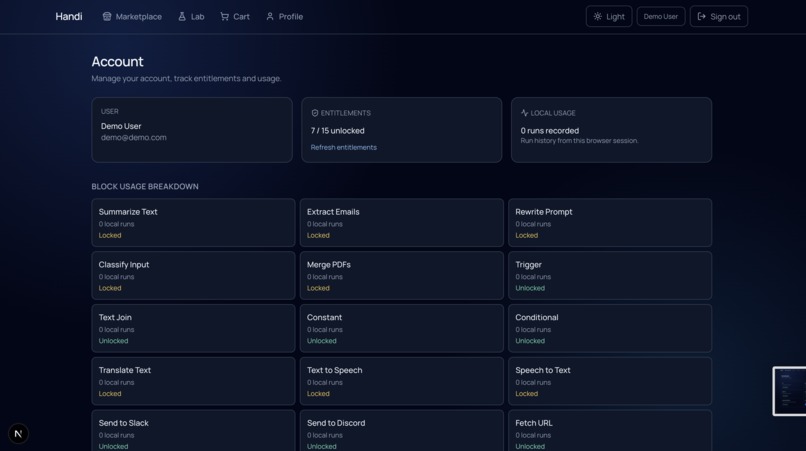806x451 pixels.
Task: Click the sign out arrow icon
Action: [702, 16]
